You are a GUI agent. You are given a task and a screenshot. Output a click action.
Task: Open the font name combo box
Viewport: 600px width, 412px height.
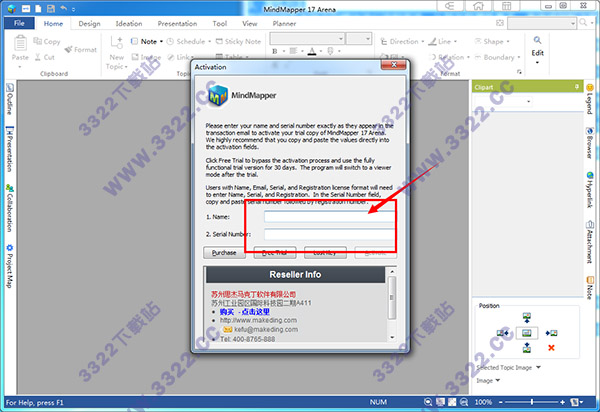pyautogui.click(x=307, y=39)
